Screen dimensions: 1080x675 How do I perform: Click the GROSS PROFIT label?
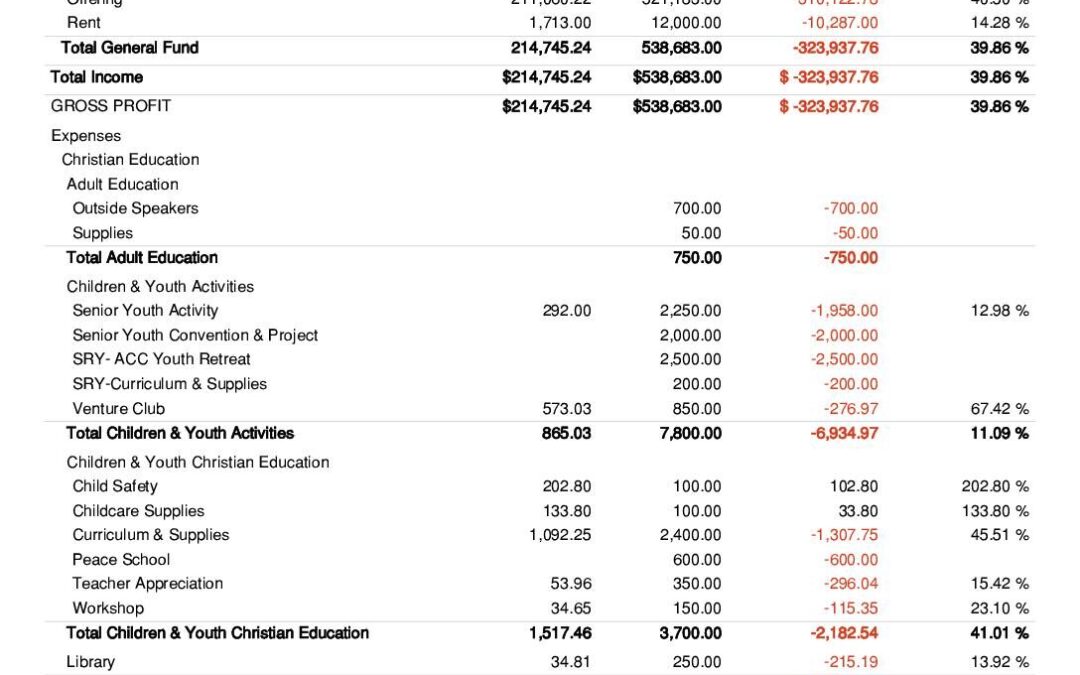(110, 106)
